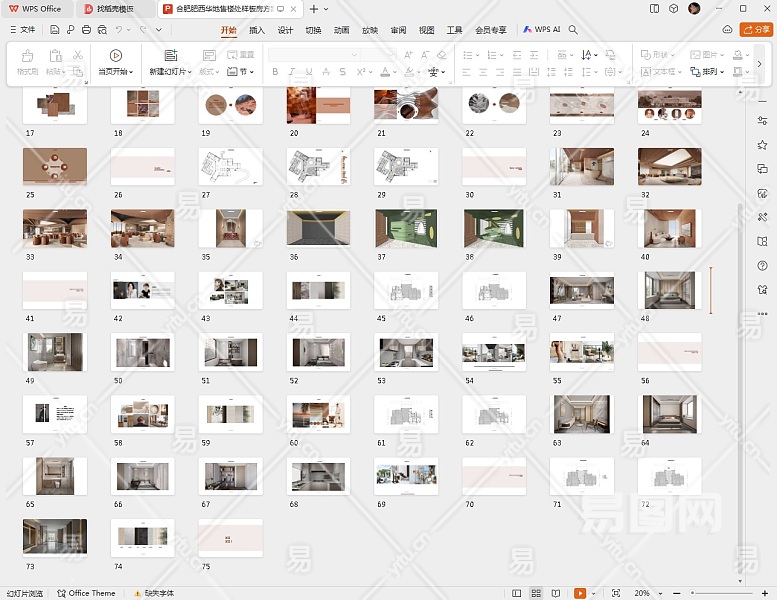Open settings sliders icon in right sidebar
The width and height of the screenshot is (777, 600).
click(x=763, y=121)
